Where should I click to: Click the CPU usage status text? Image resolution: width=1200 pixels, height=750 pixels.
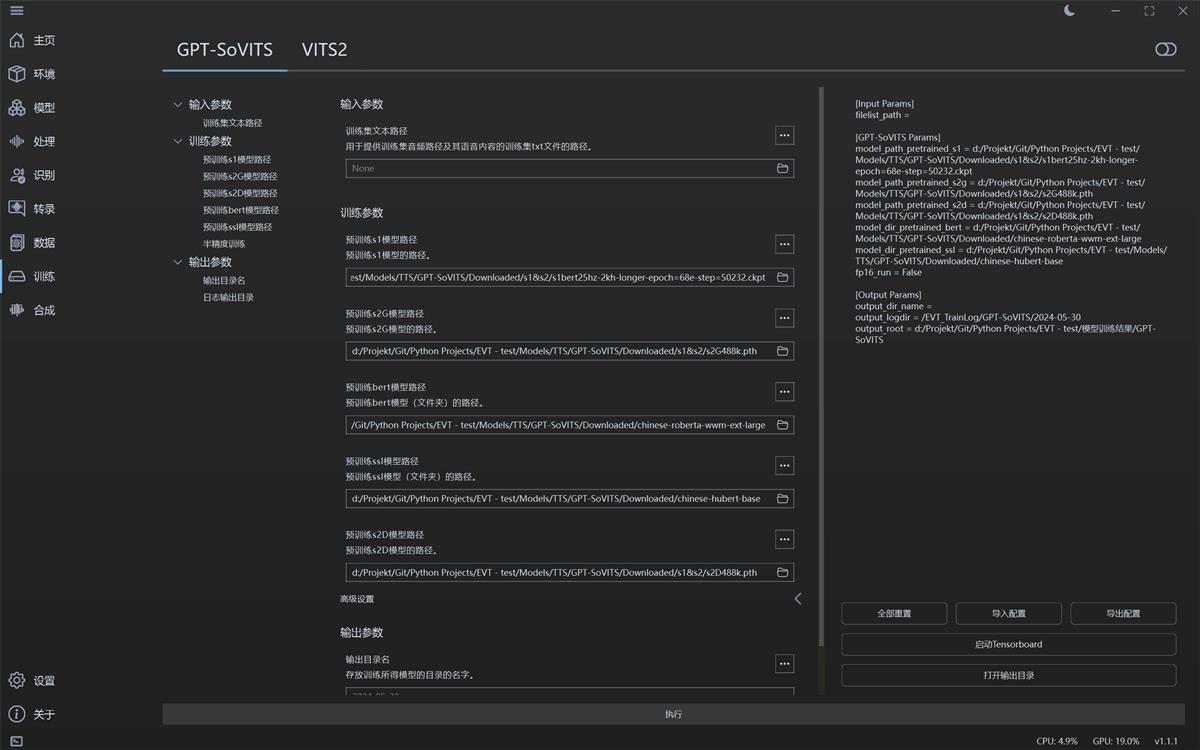coord(1057,741)
